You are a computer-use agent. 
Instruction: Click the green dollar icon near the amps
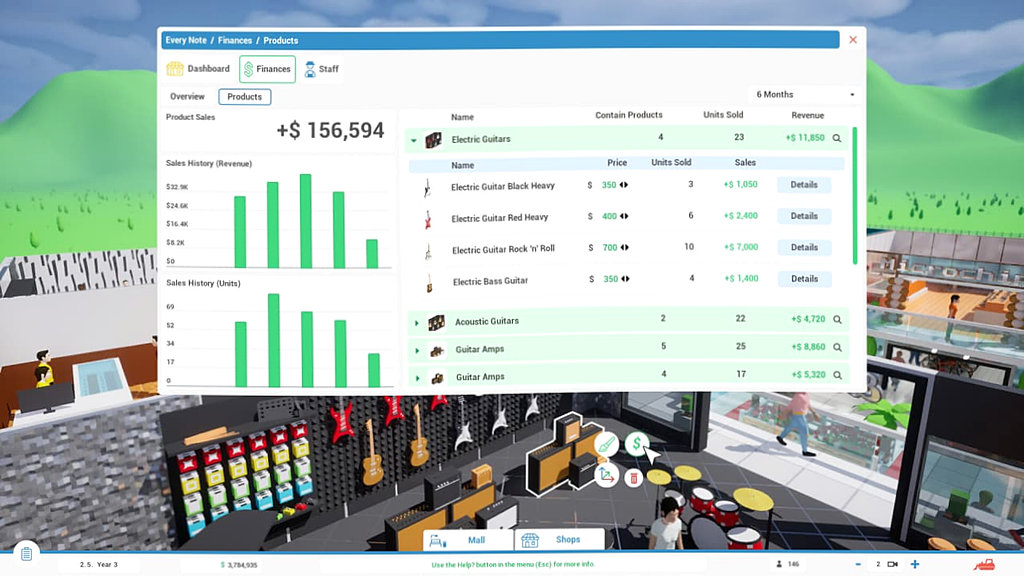(637, 444)
